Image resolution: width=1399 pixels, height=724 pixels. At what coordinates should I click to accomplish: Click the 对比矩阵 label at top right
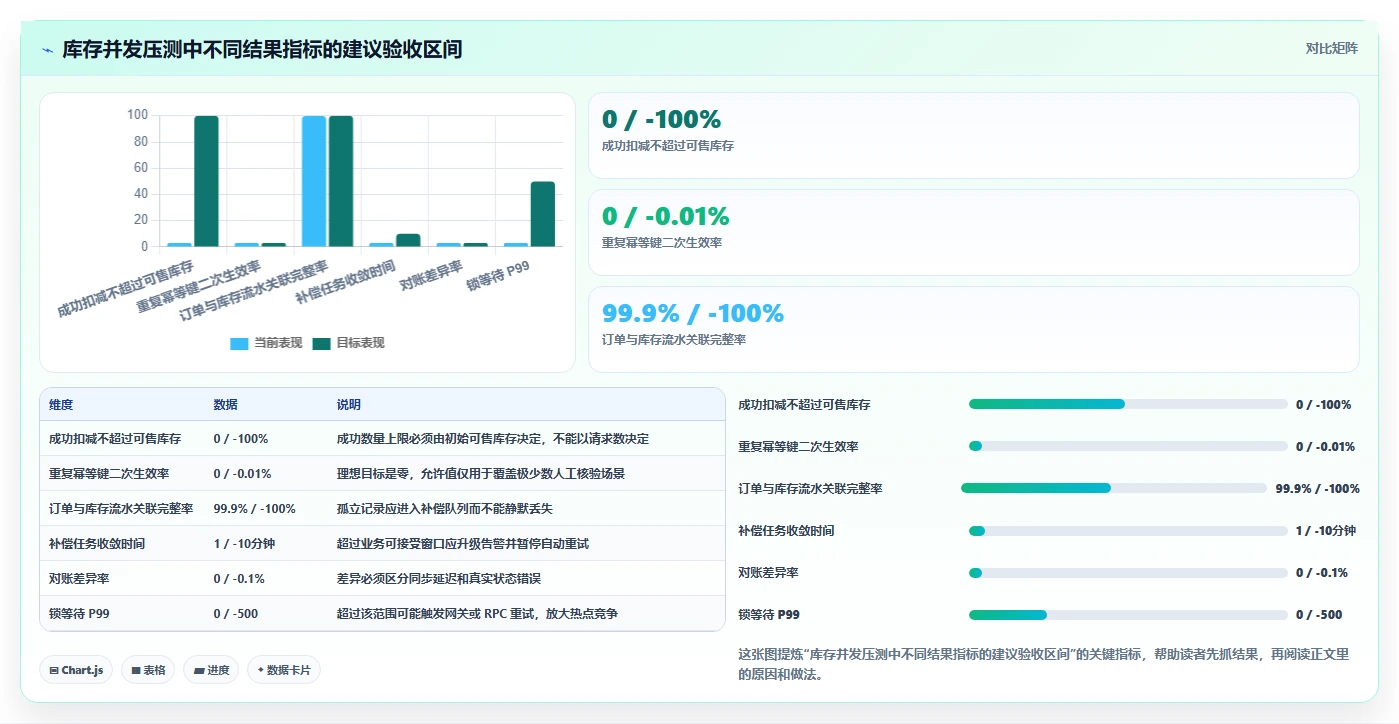(1331, 48)
